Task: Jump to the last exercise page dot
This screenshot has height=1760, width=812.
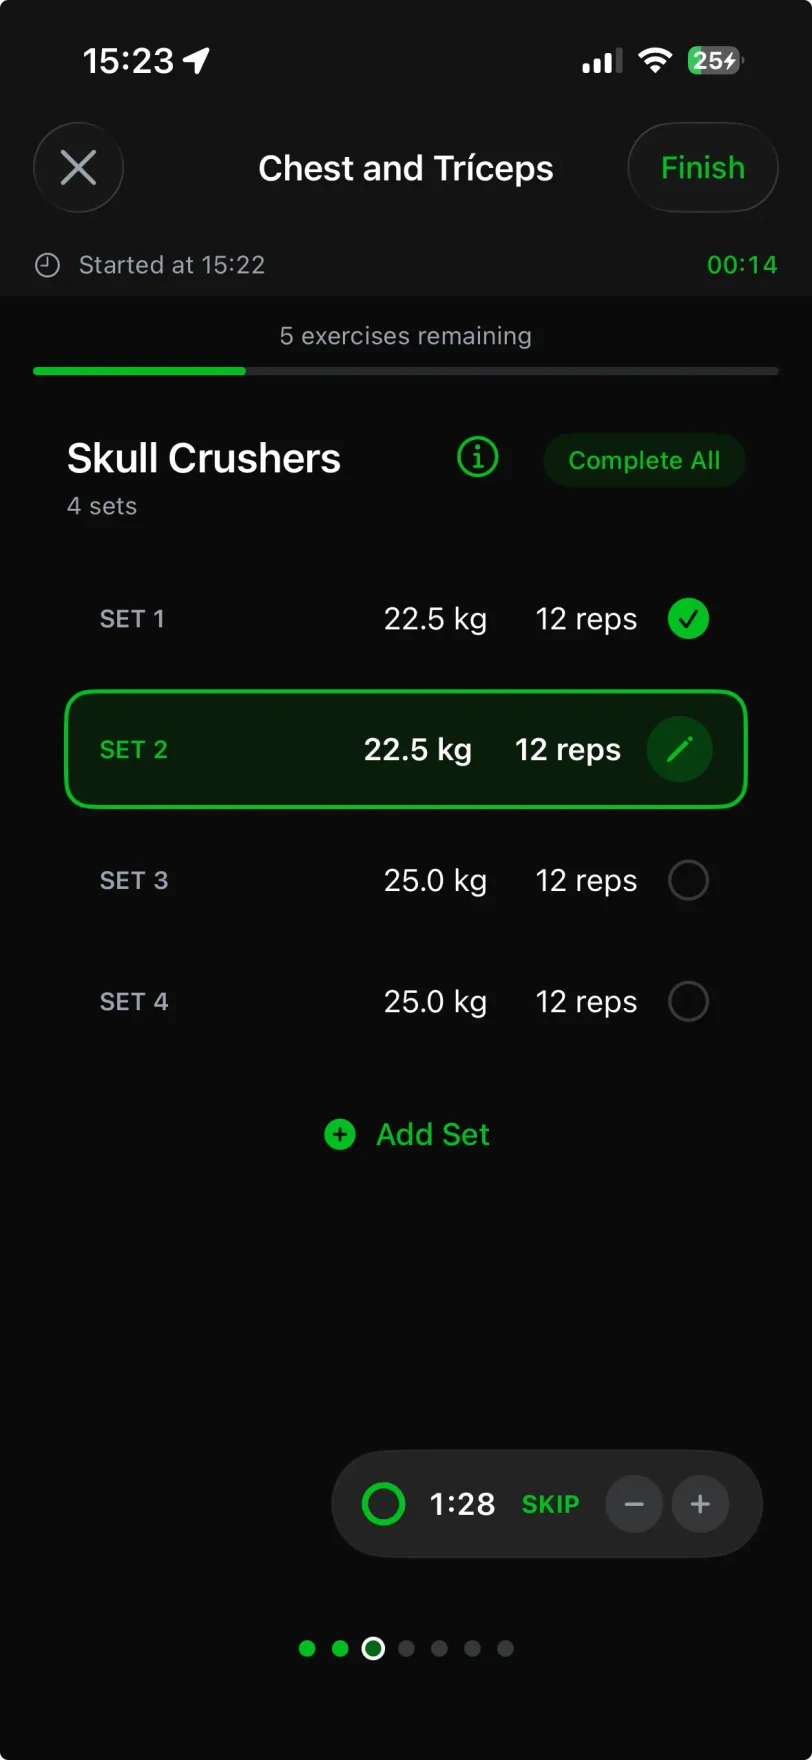Action: [505, 1648]
